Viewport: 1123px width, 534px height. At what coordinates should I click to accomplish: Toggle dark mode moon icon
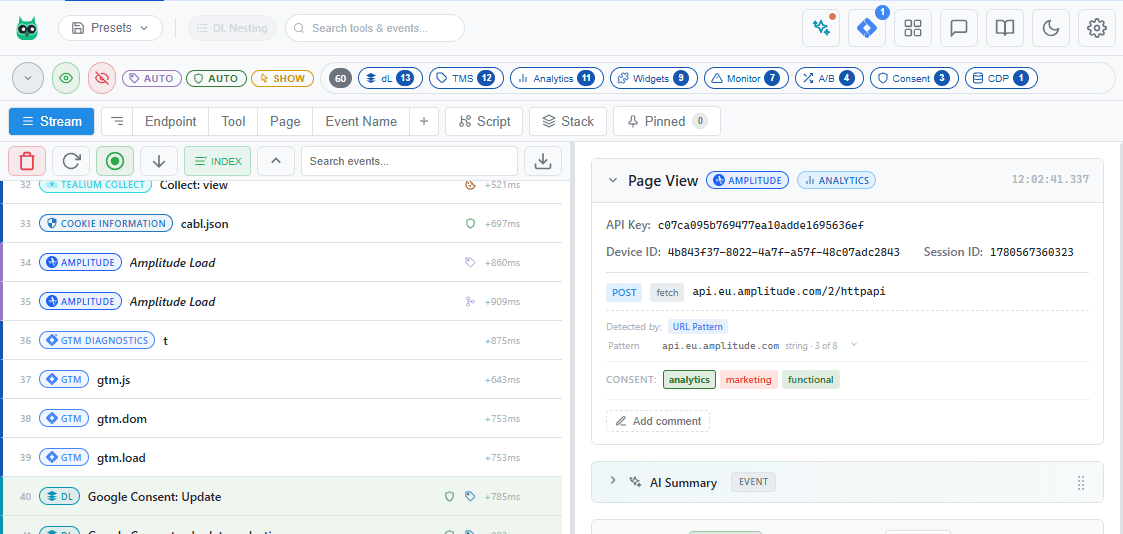coord(1051,28)
